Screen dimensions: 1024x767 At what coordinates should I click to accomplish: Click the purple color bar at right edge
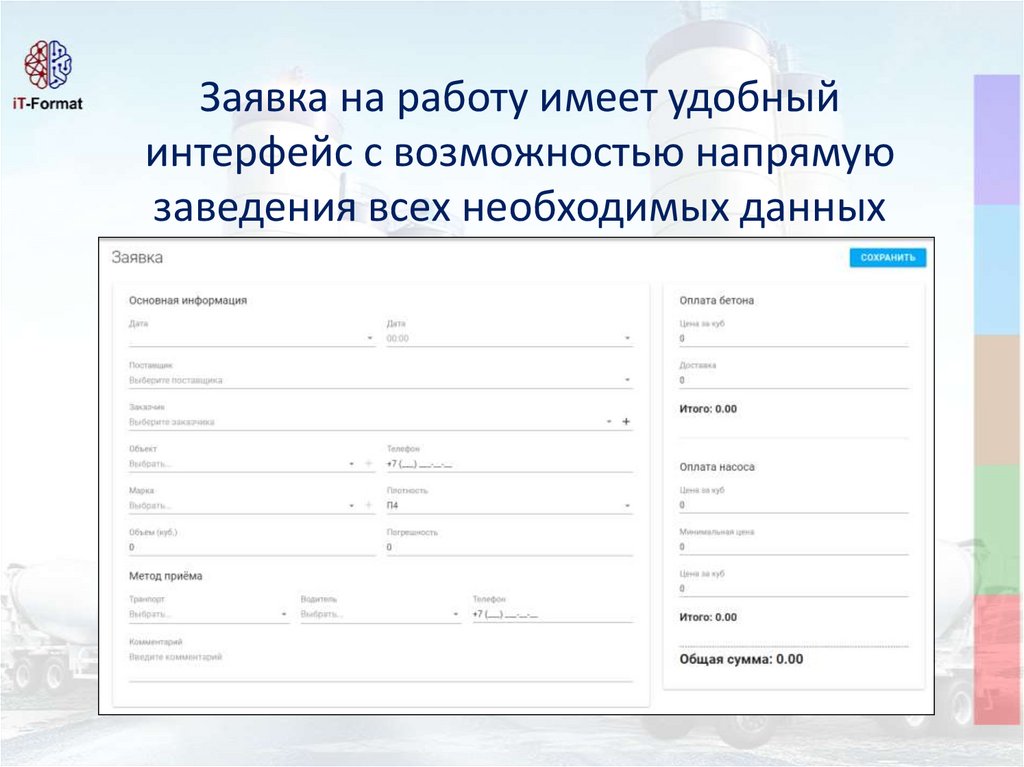tap(998, 139)
